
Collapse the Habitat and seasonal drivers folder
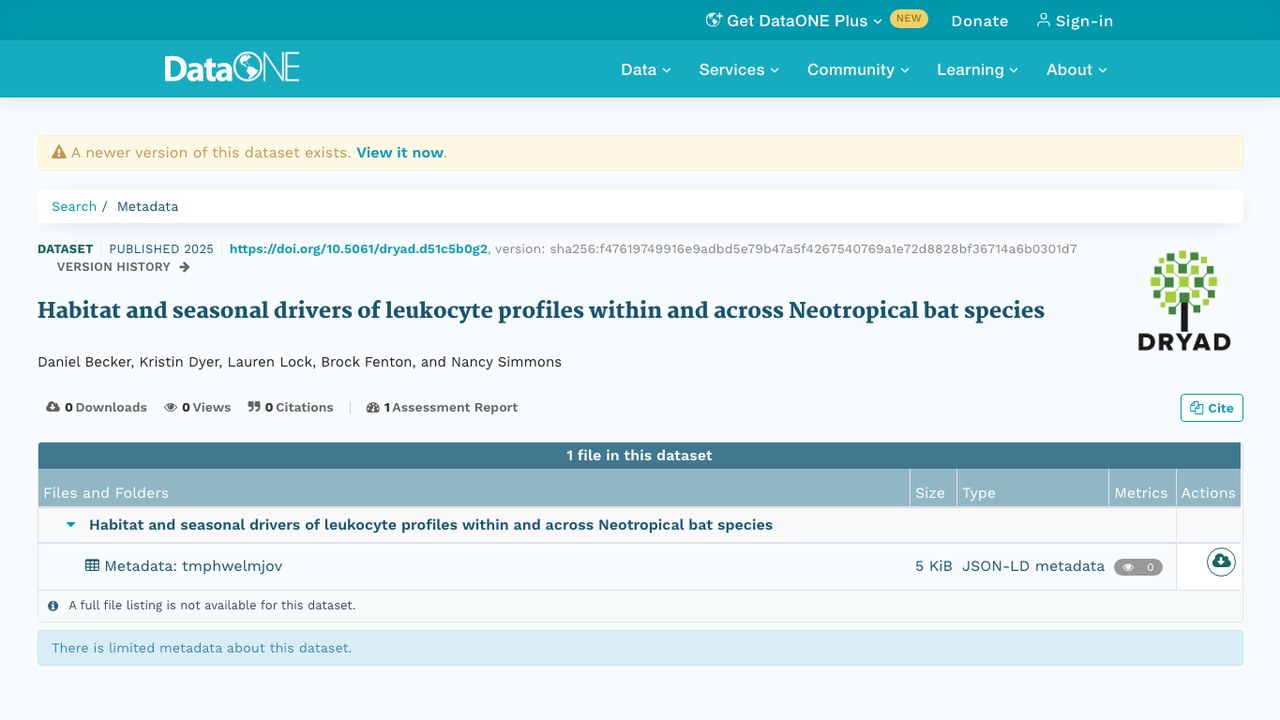click(x=71, y=524)
